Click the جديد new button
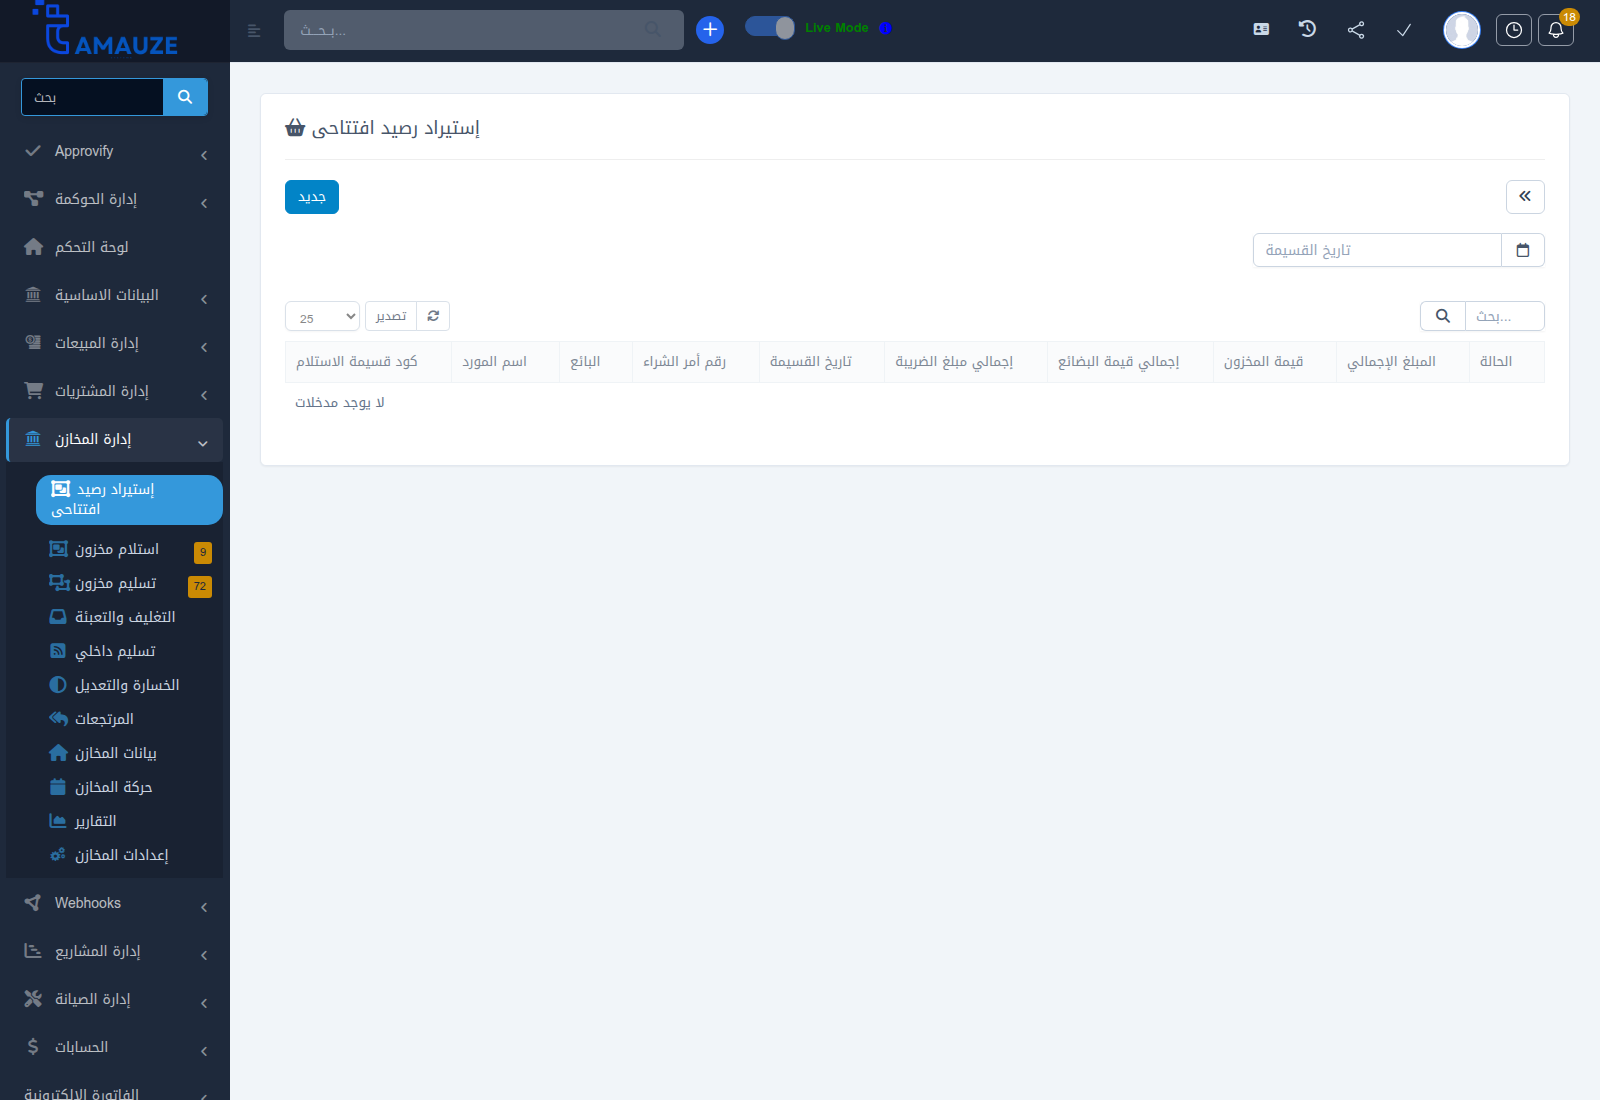1600x1100 pixels. pos(312,197)
